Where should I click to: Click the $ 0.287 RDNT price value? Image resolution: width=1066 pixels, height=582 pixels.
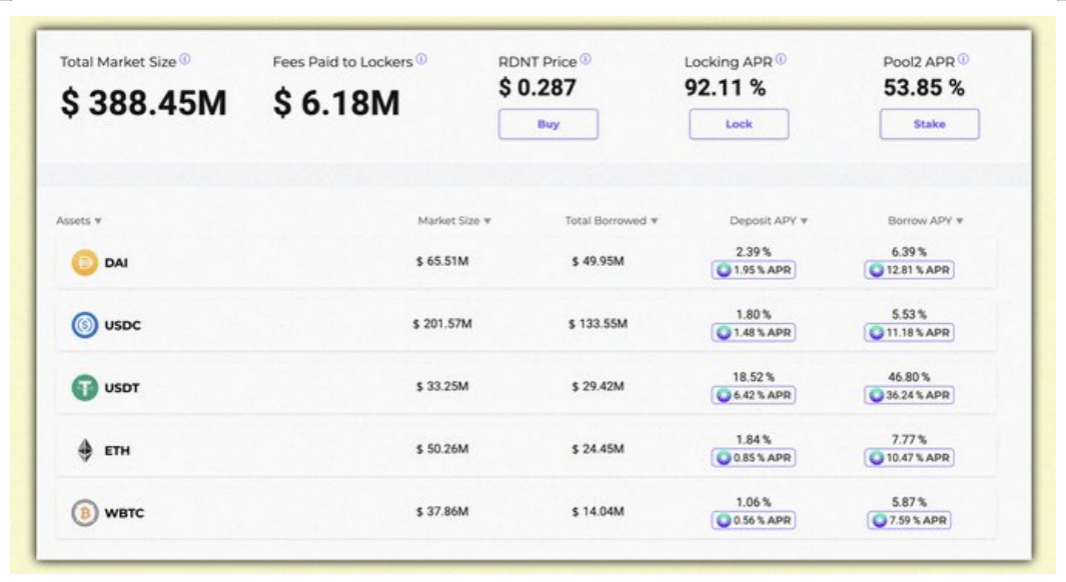point(537,87)
